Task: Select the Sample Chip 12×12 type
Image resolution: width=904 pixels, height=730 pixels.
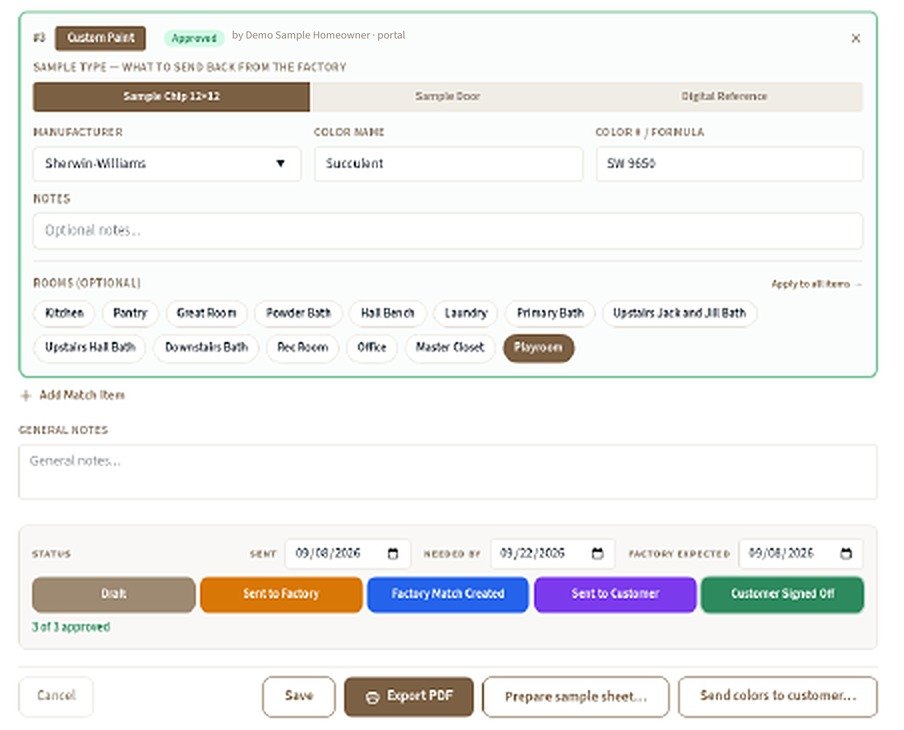Action: (171, 96)
